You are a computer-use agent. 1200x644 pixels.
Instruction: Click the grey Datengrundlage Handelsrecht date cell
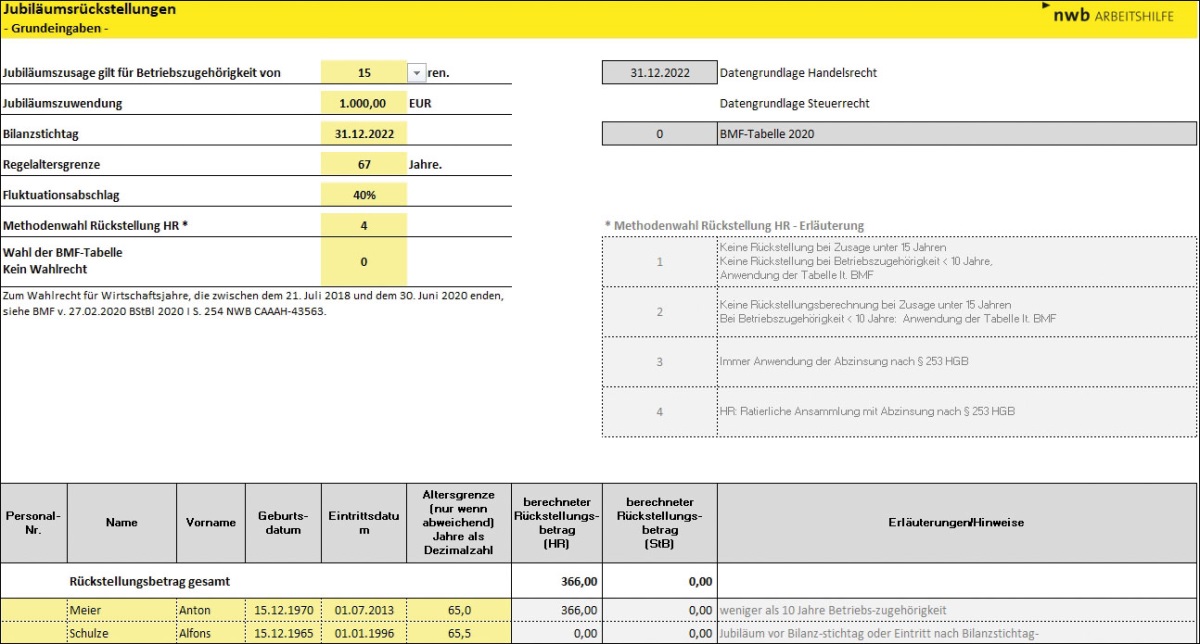pos(659,73)
